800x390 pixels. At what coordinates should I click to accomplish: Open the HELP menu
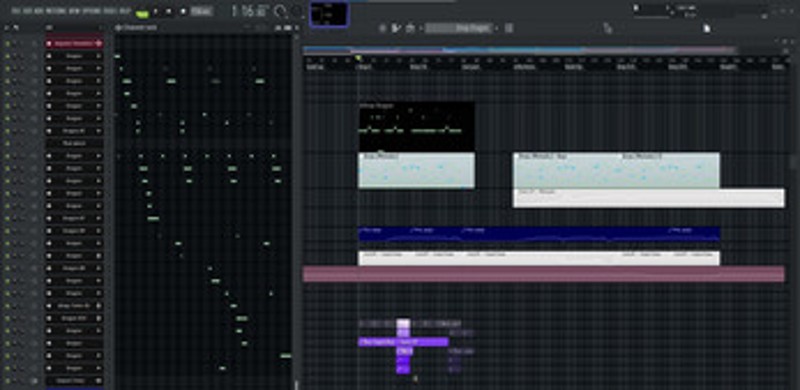pos(126,11)
